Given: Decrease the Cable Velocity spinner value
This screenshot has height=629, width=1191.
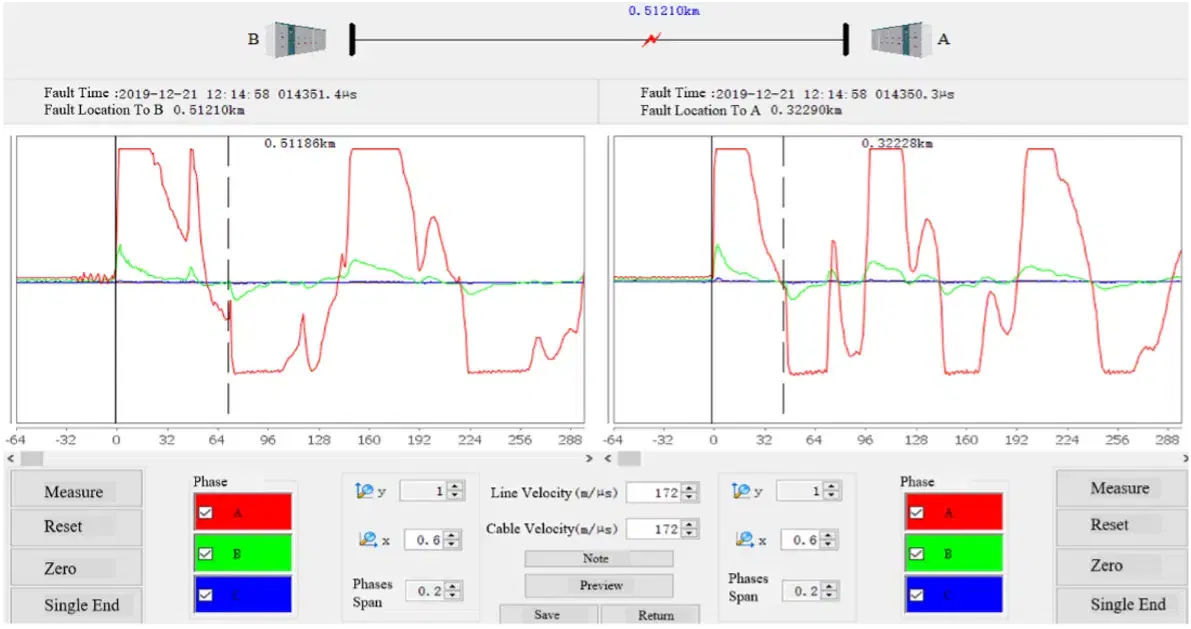Looking at the screenshot, I should click(689, 533).
